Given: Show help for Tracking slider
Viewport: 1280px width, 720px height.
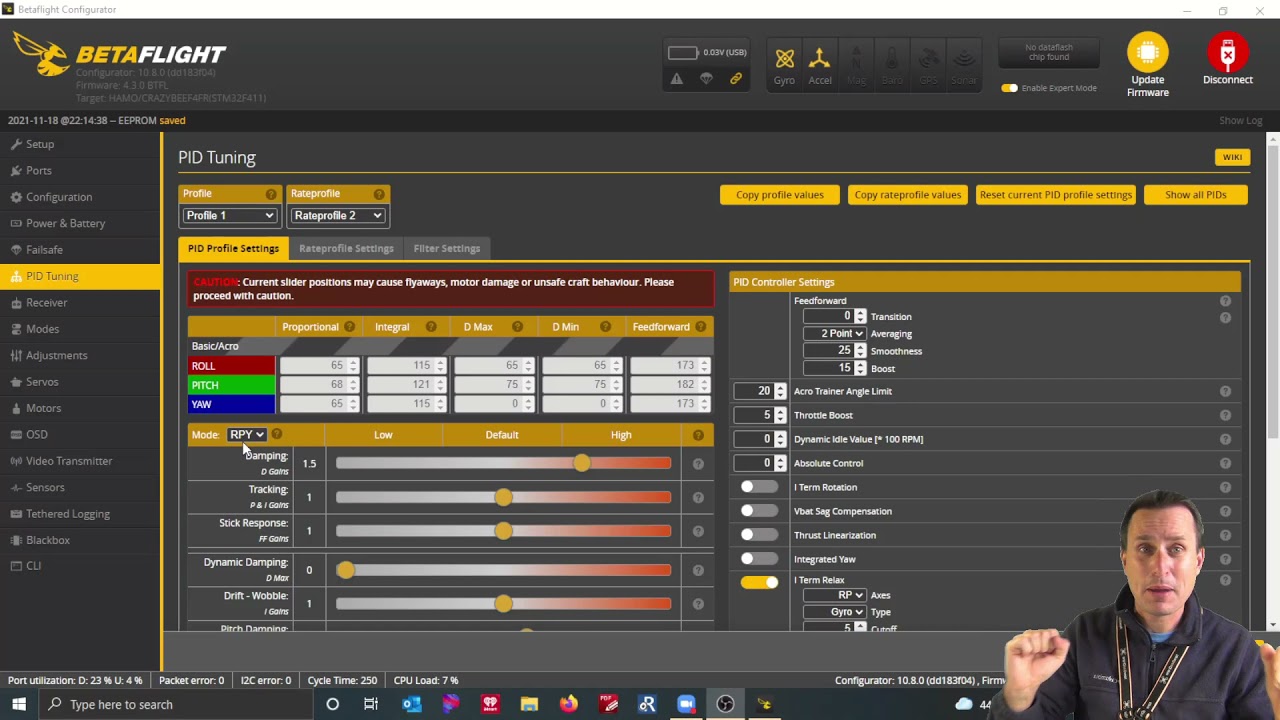Looking at the screenshot, I should (698, 497).
